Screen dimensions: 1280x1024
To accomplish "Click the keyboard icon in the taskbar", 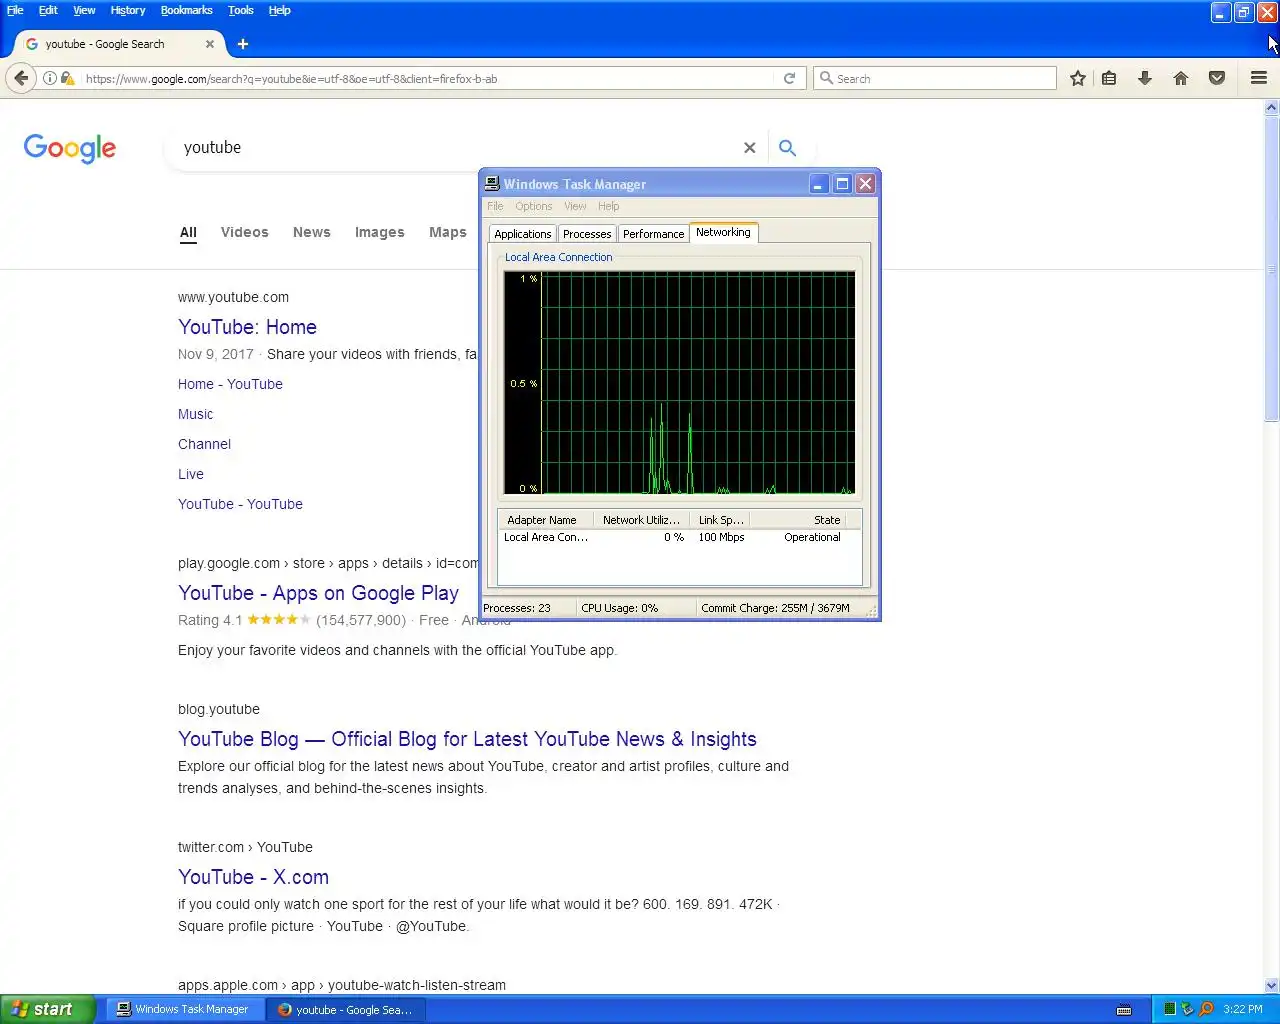I will click(1124, 1009).
